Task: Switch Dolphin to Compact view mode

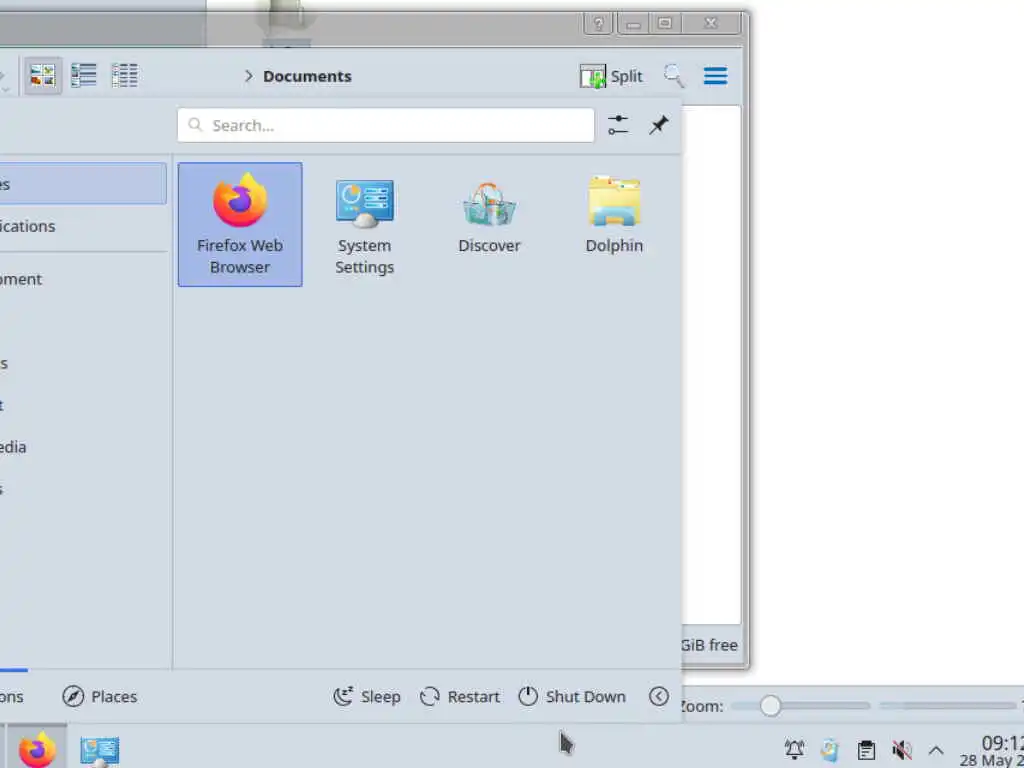Action: [84, 76]
